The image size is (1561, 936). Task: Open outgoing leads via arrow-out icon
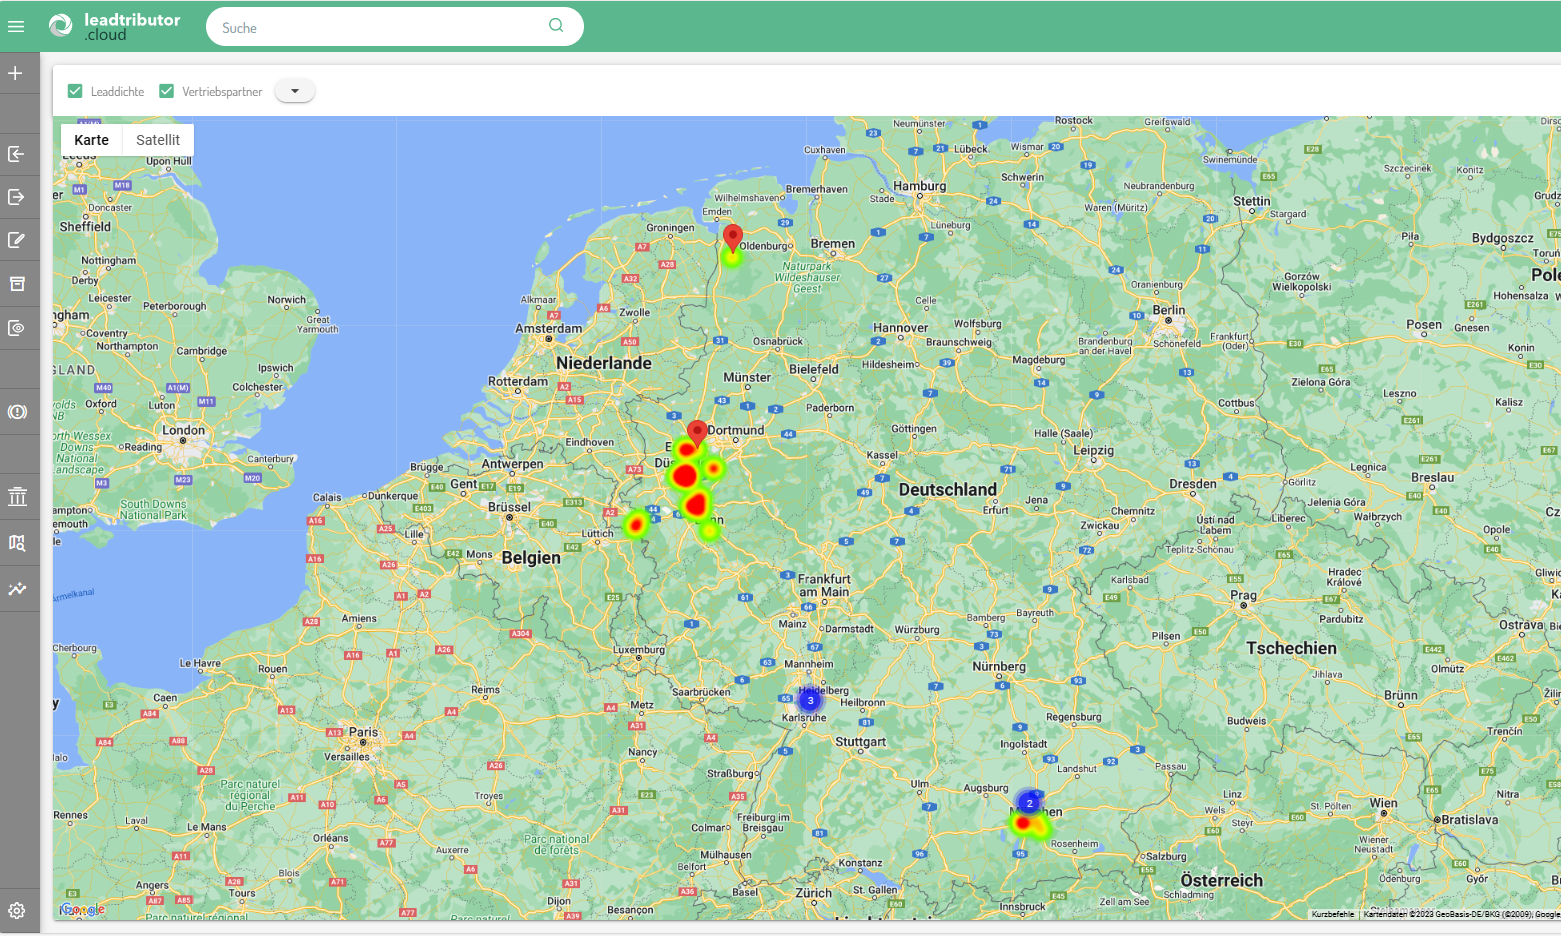click(x=16, y=197)
